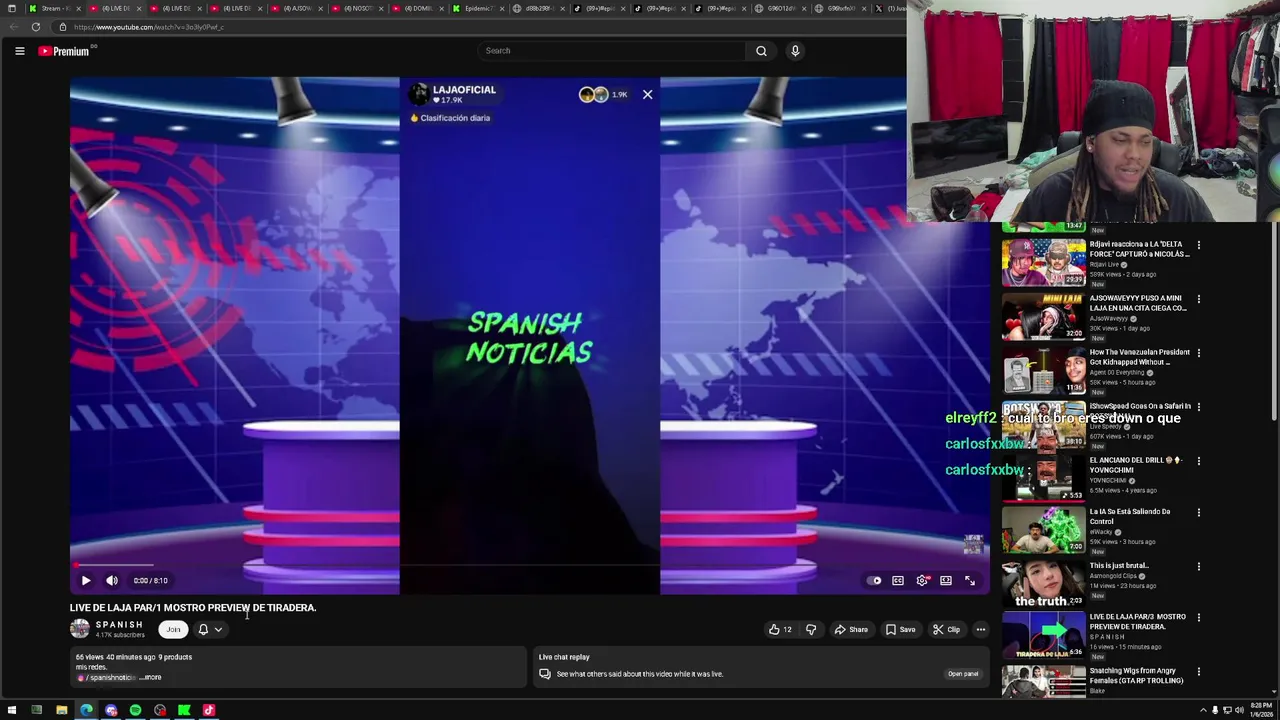This screenshot has width=1280, height=720.
Task: Click the video progress bar
Action: [530, 566]
